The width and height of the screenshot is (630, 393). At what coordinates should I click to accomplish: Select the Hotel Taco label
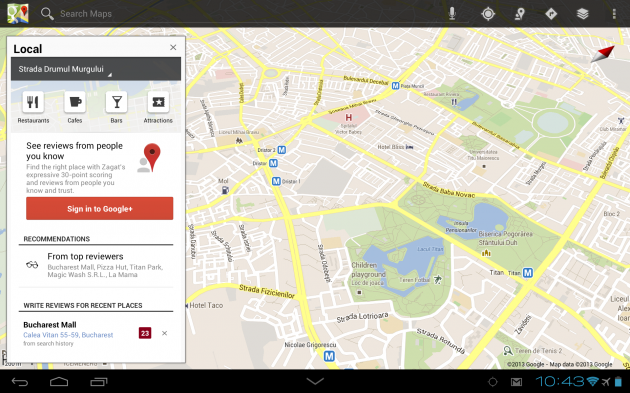[206, 305]
